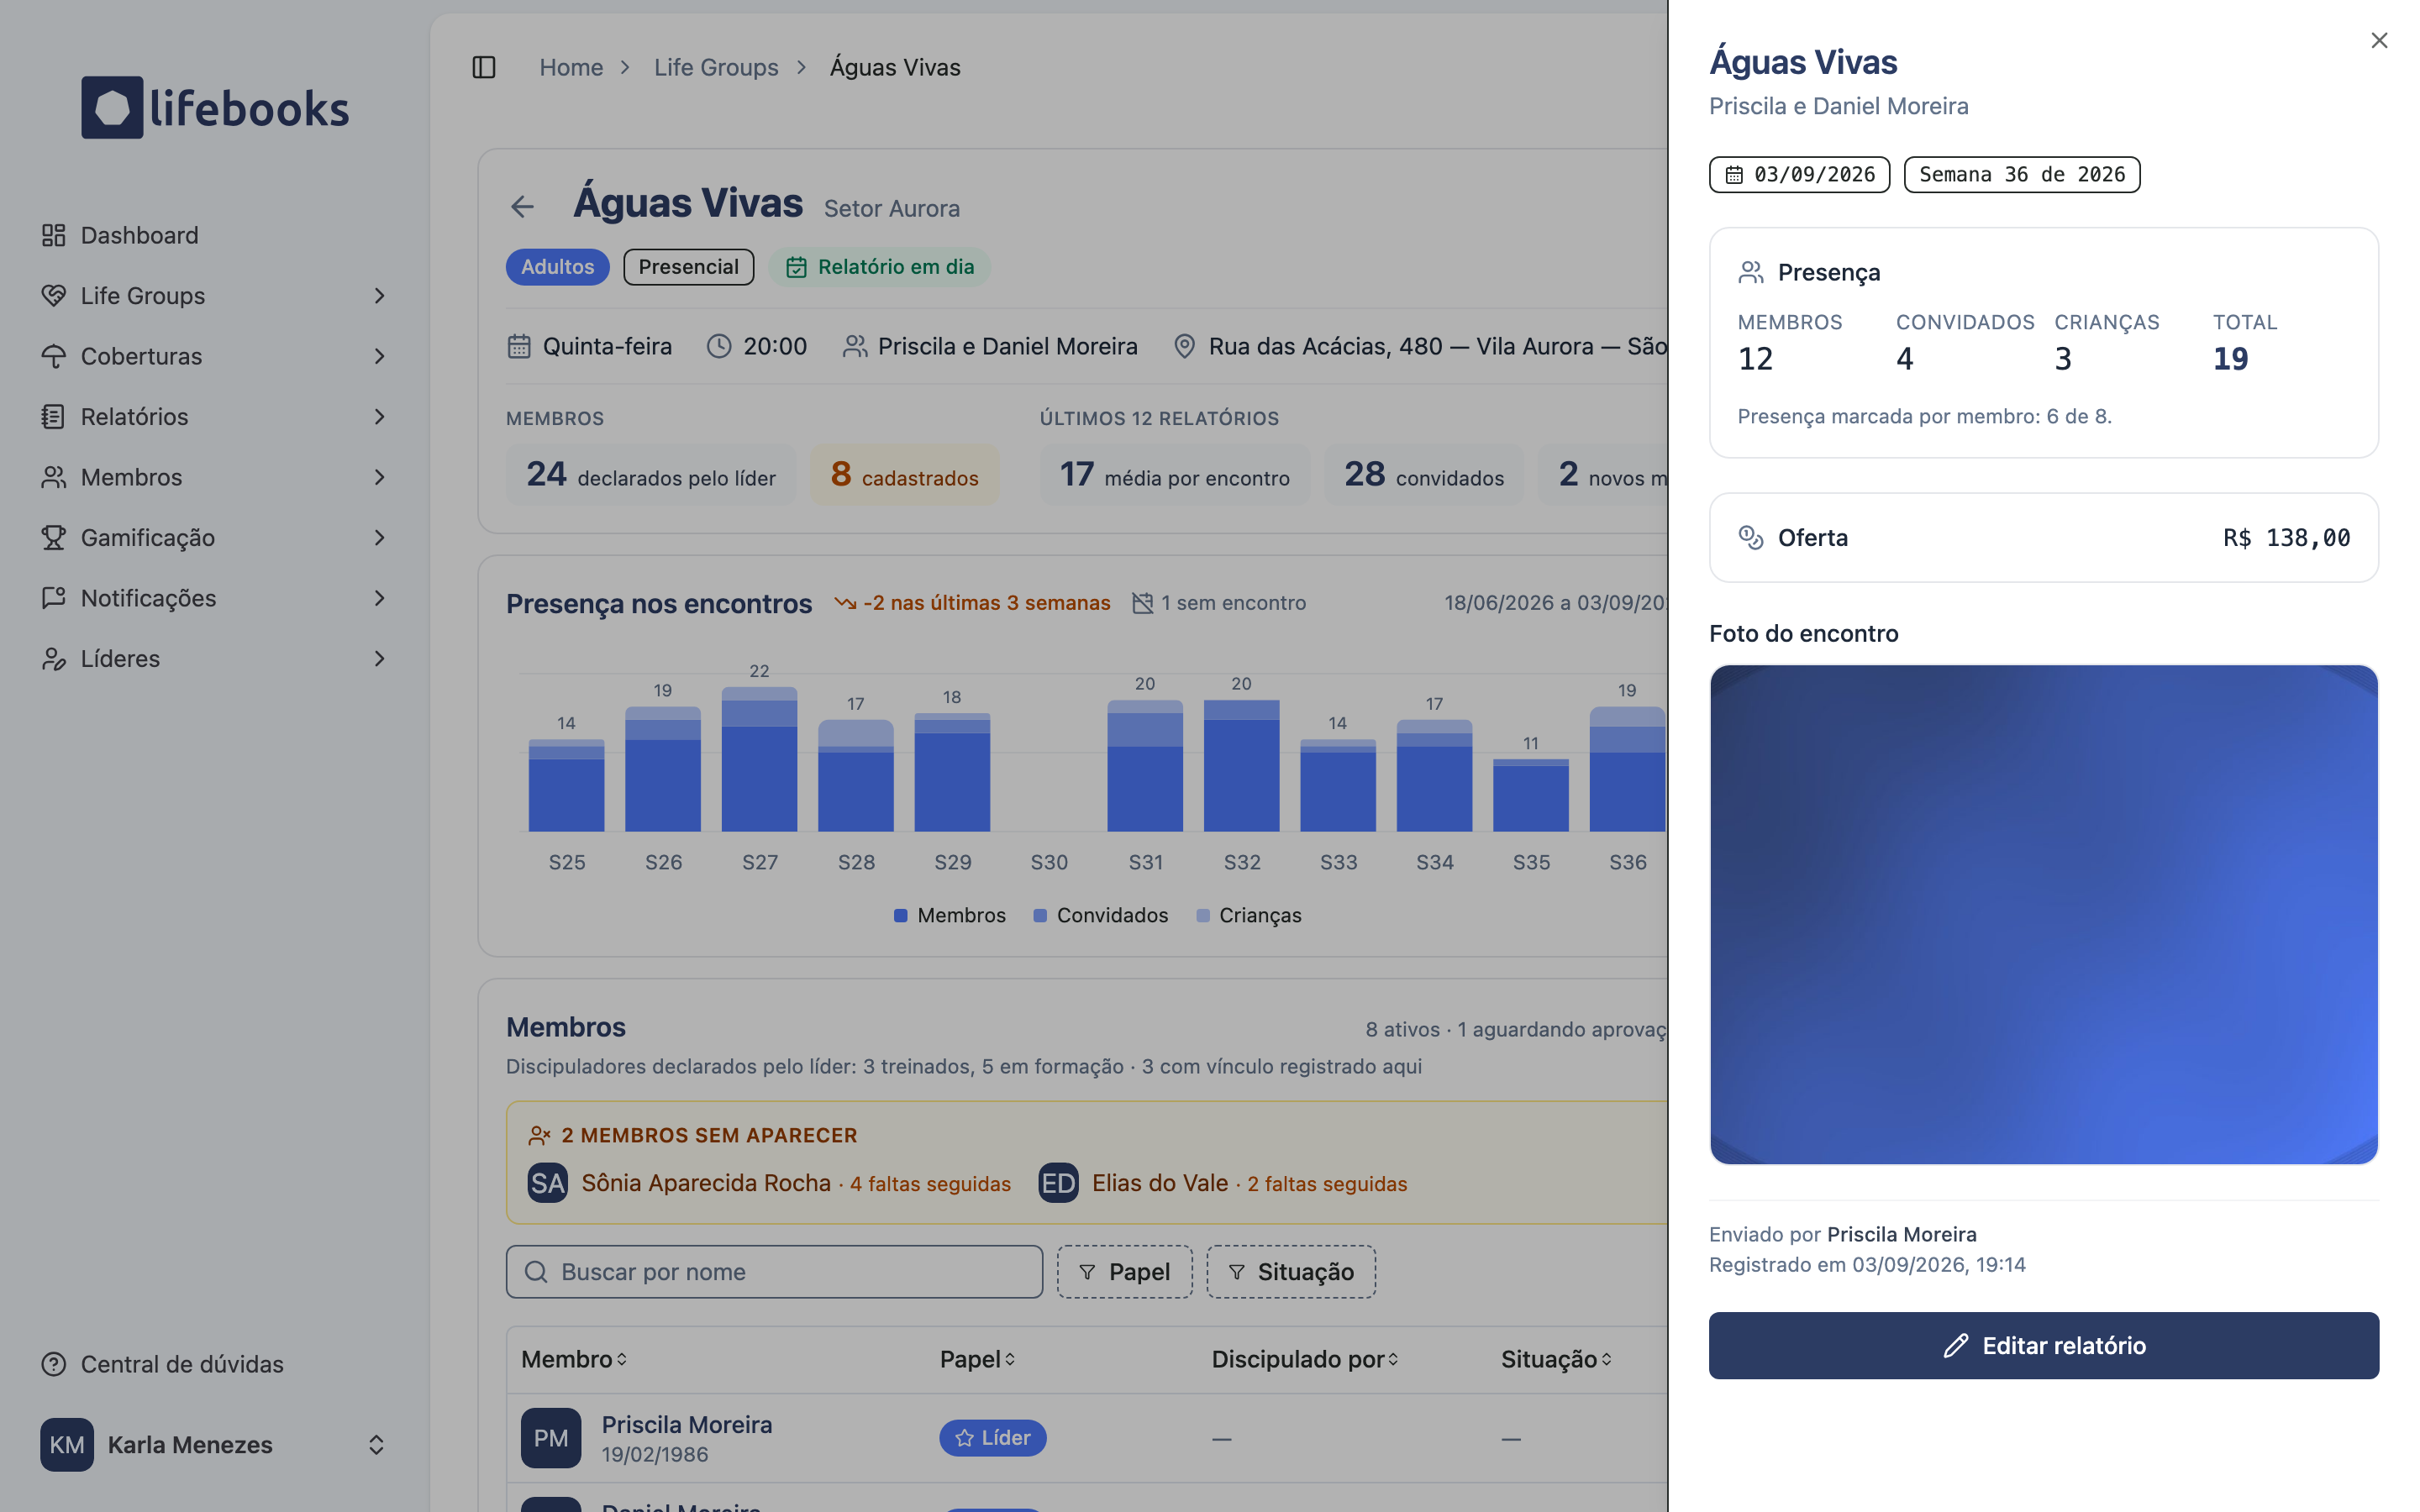Expand the Coberturas chevron
Screen dimensions: 2420x1512
(x=379, y=356)
